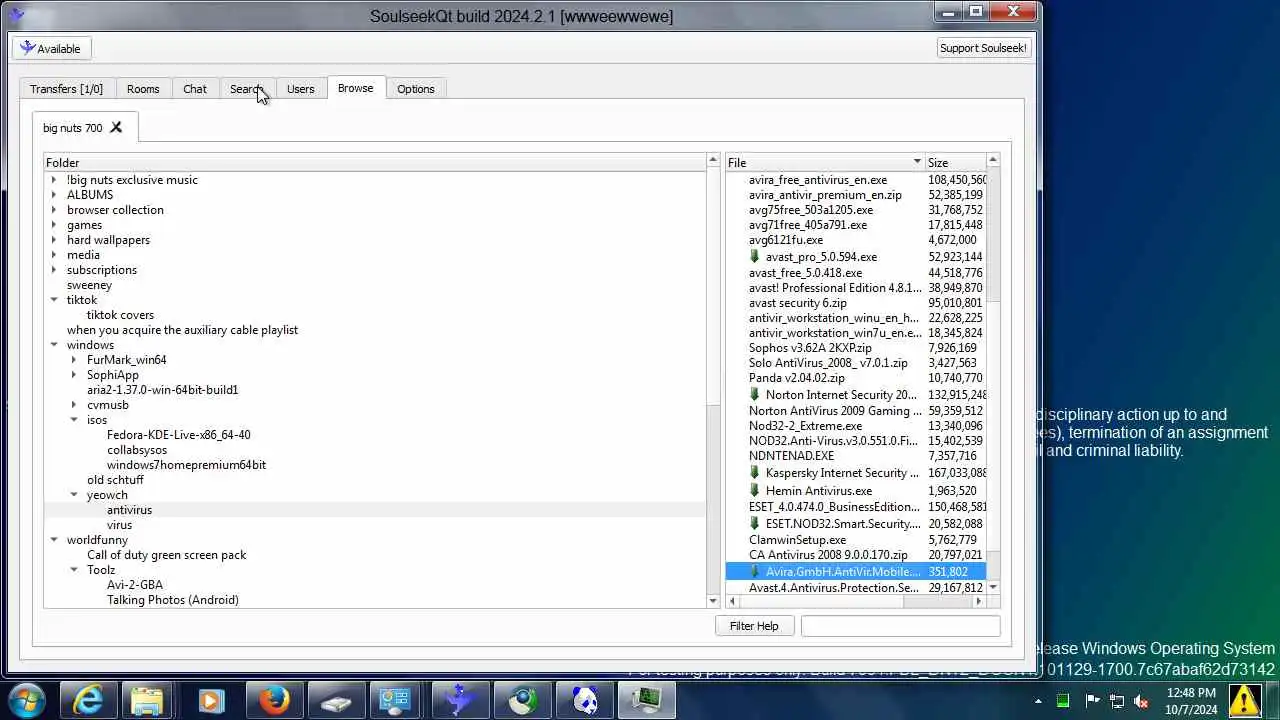Click the Size column header
1280x720 pixels.
point(955,162)
